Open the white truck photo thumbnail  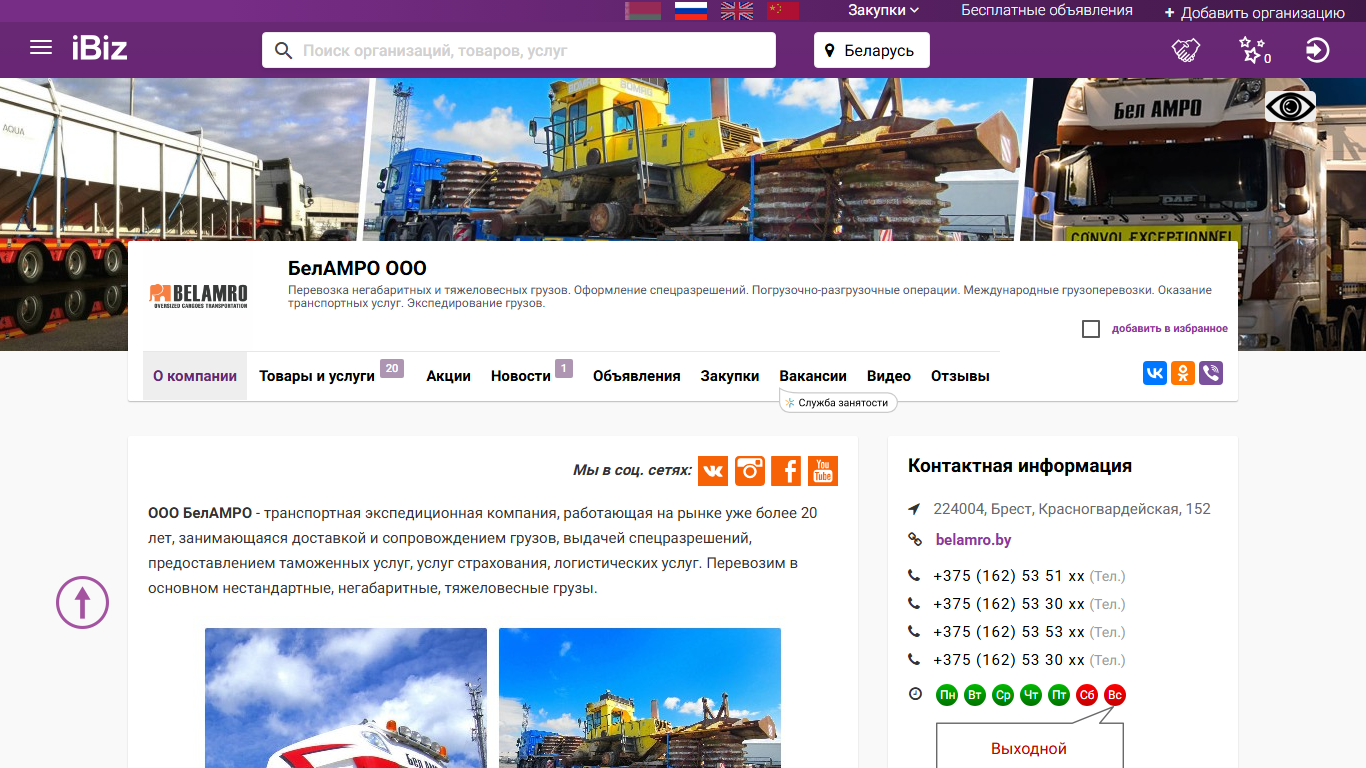(x=346, y=698)
